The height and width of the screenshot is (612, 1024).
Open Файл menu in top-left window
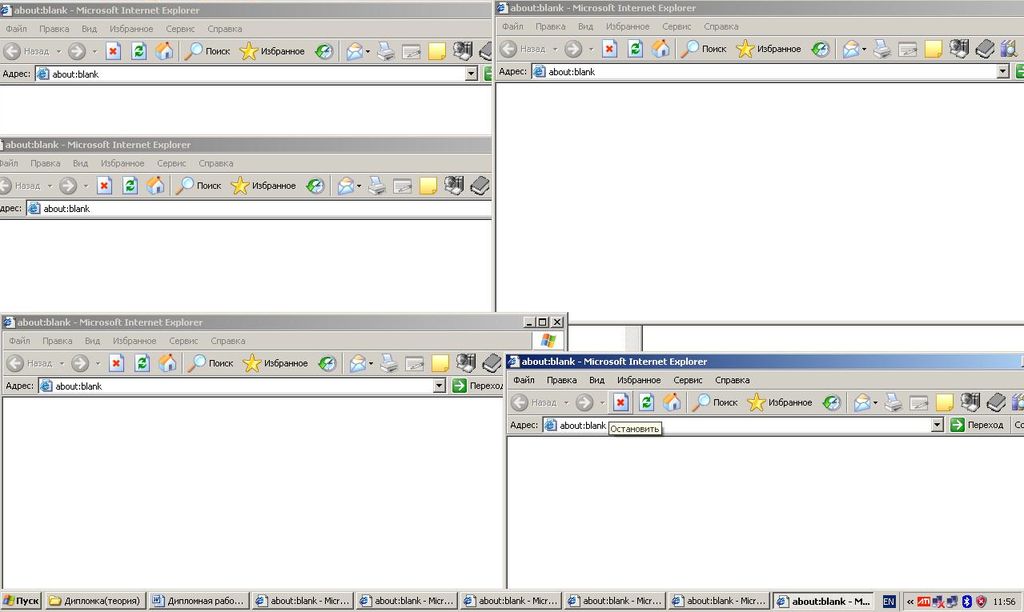coord(16,28)
